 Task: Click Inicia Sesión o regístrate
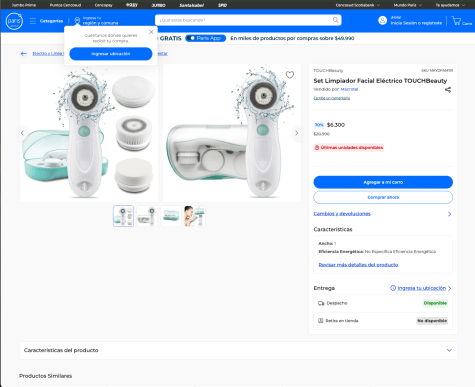416,23
